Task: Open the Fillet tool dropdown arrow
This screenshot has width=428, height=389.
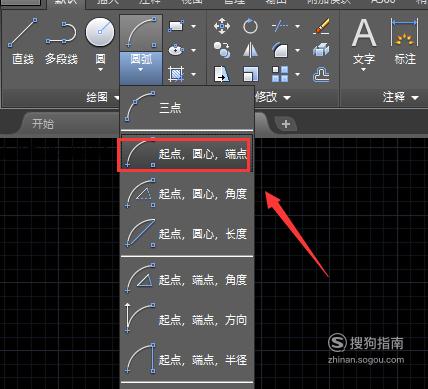Action: [297, 51]
